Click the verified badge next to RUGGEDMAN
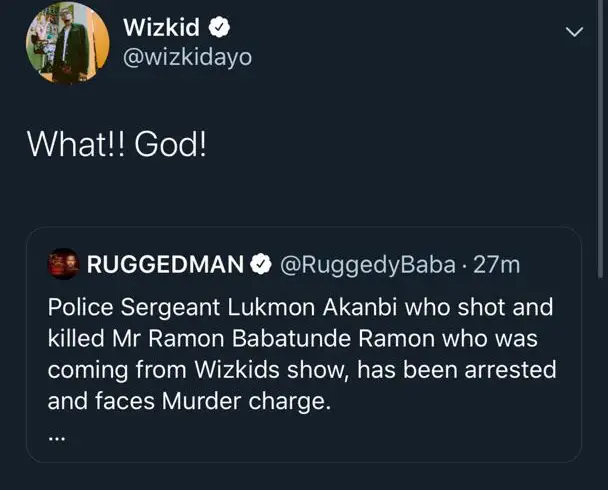This screenshot has width=608, height=490. tap(262, 264)
